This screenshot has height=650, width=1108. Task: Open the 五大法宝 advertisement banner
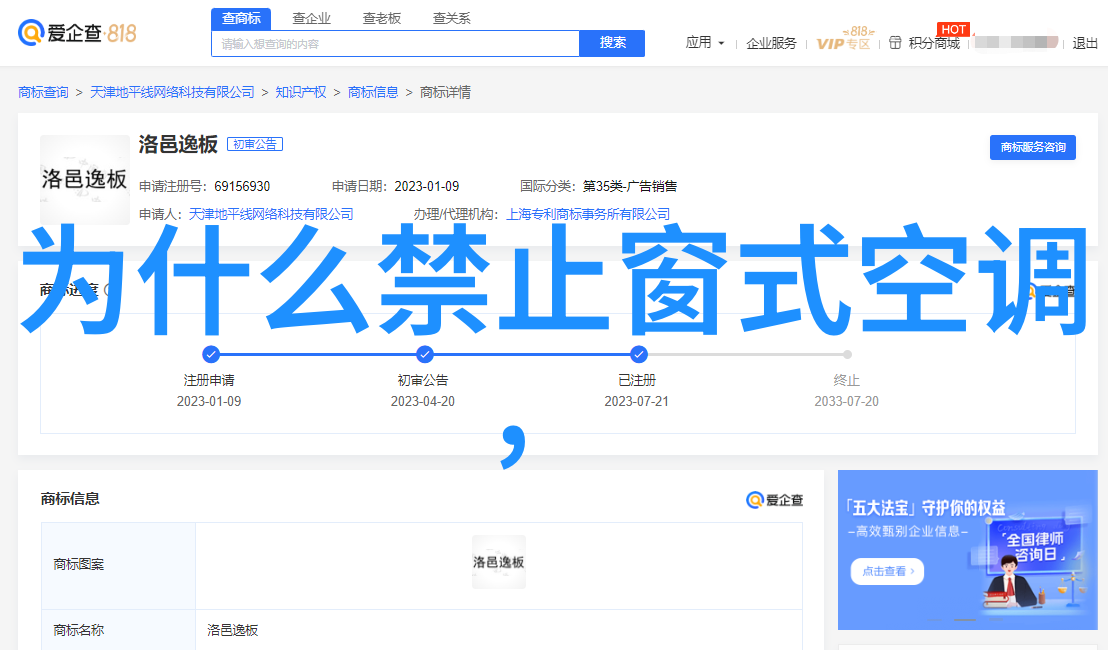pyautogui.click(x=967, y=550)
